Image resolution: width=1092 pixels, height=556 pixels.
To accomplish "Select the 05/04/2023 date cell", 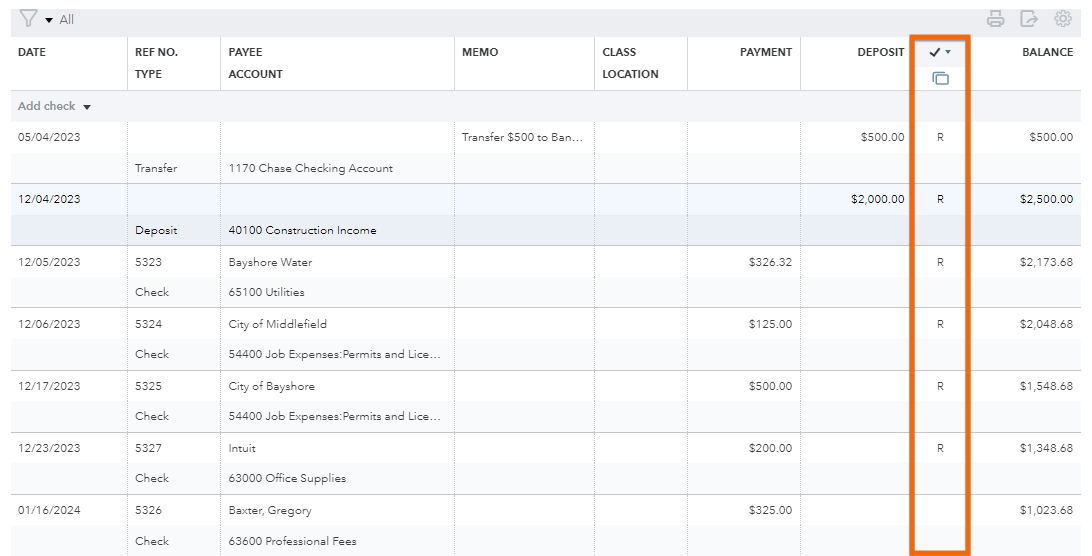I will [x=49, y=137].
